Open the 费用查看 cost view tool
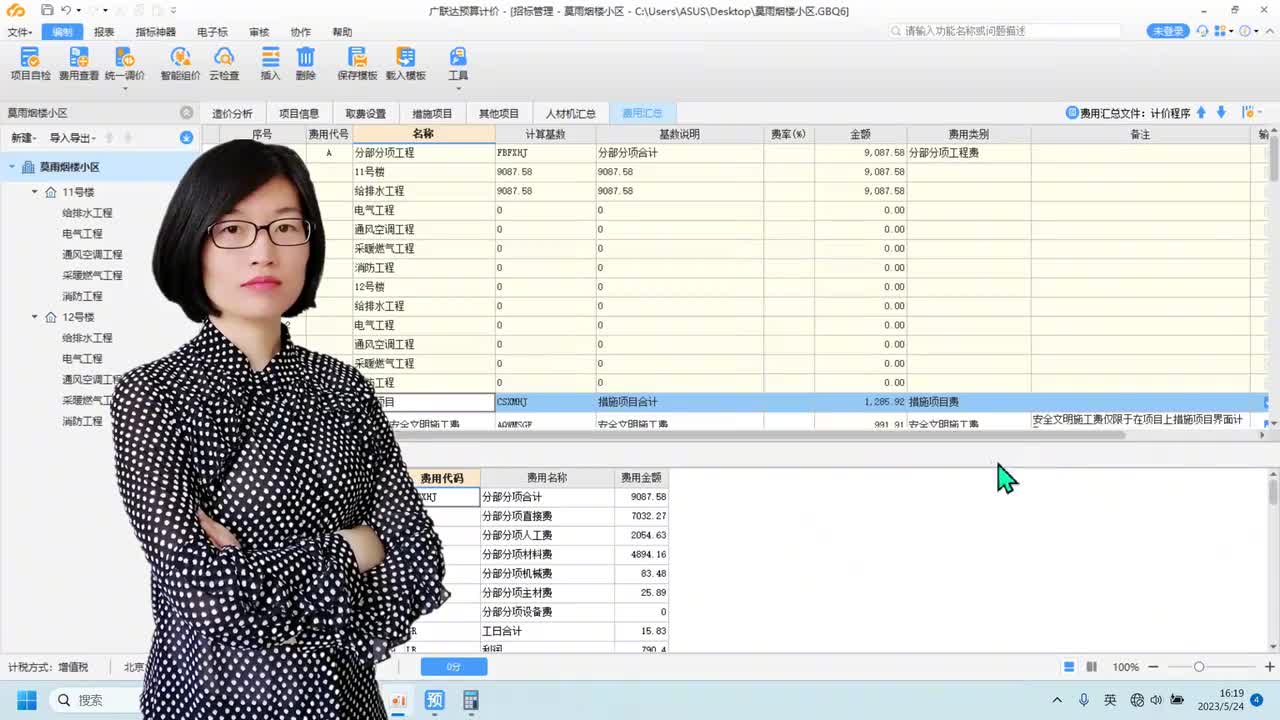Screen dimensions: 1280x720 click(79, 63)
